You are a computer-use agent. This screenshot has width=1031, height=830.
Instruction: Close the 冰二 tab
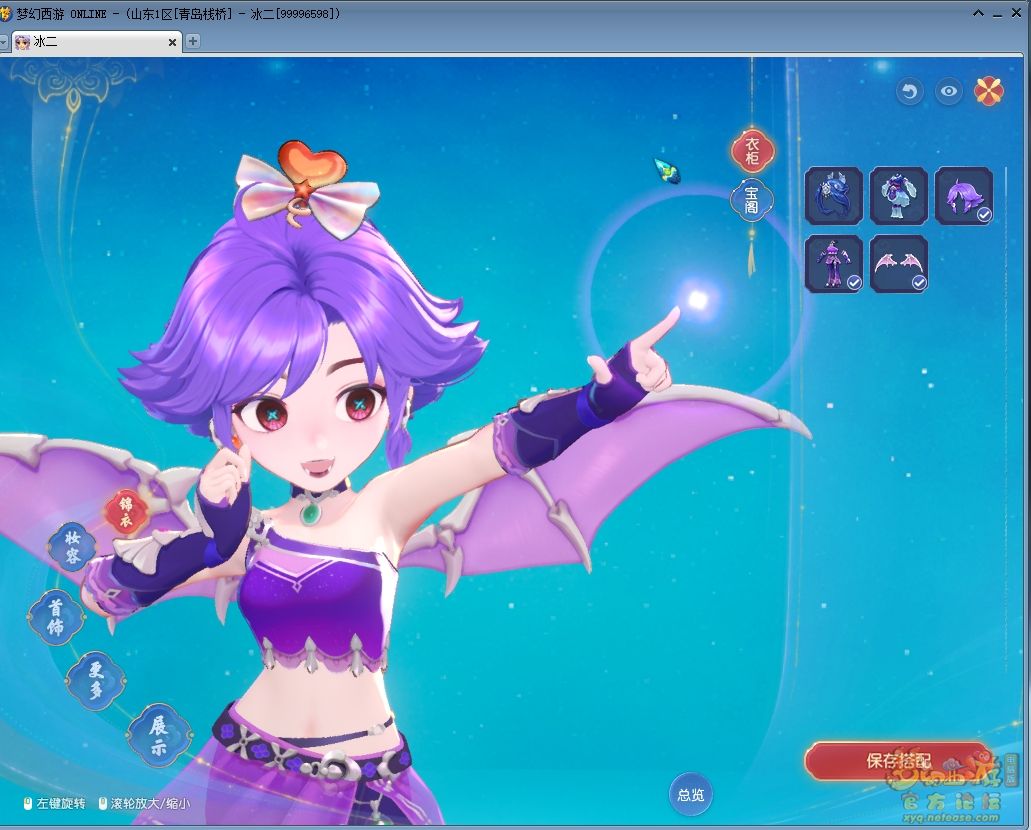point(172,42)
